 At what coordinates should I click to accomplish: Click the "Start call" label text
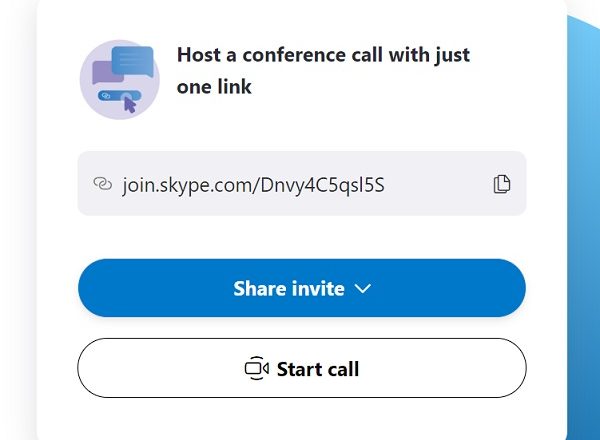point(317,369)
